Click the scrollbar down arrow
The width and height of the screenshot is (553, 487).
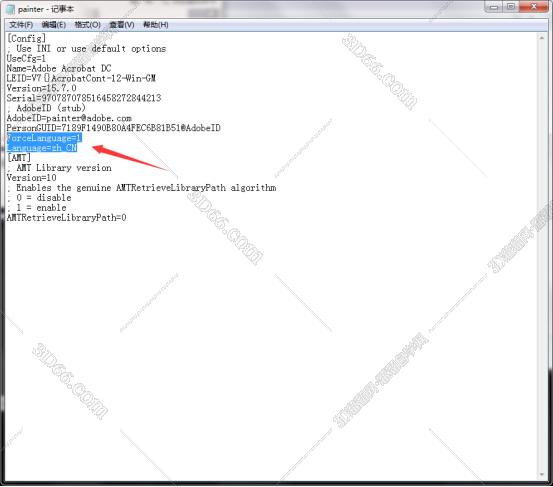(x=542, y=475)
